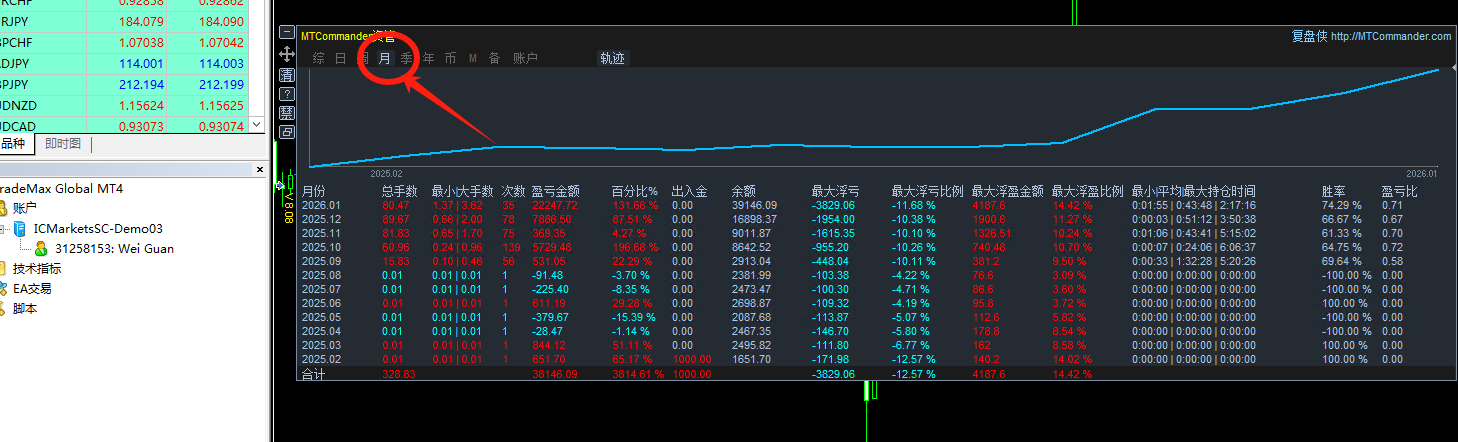This screenshot has height=442, width=1458.
Task: Click the win rate value 74.29 %
Action: tap(1342, 205)
